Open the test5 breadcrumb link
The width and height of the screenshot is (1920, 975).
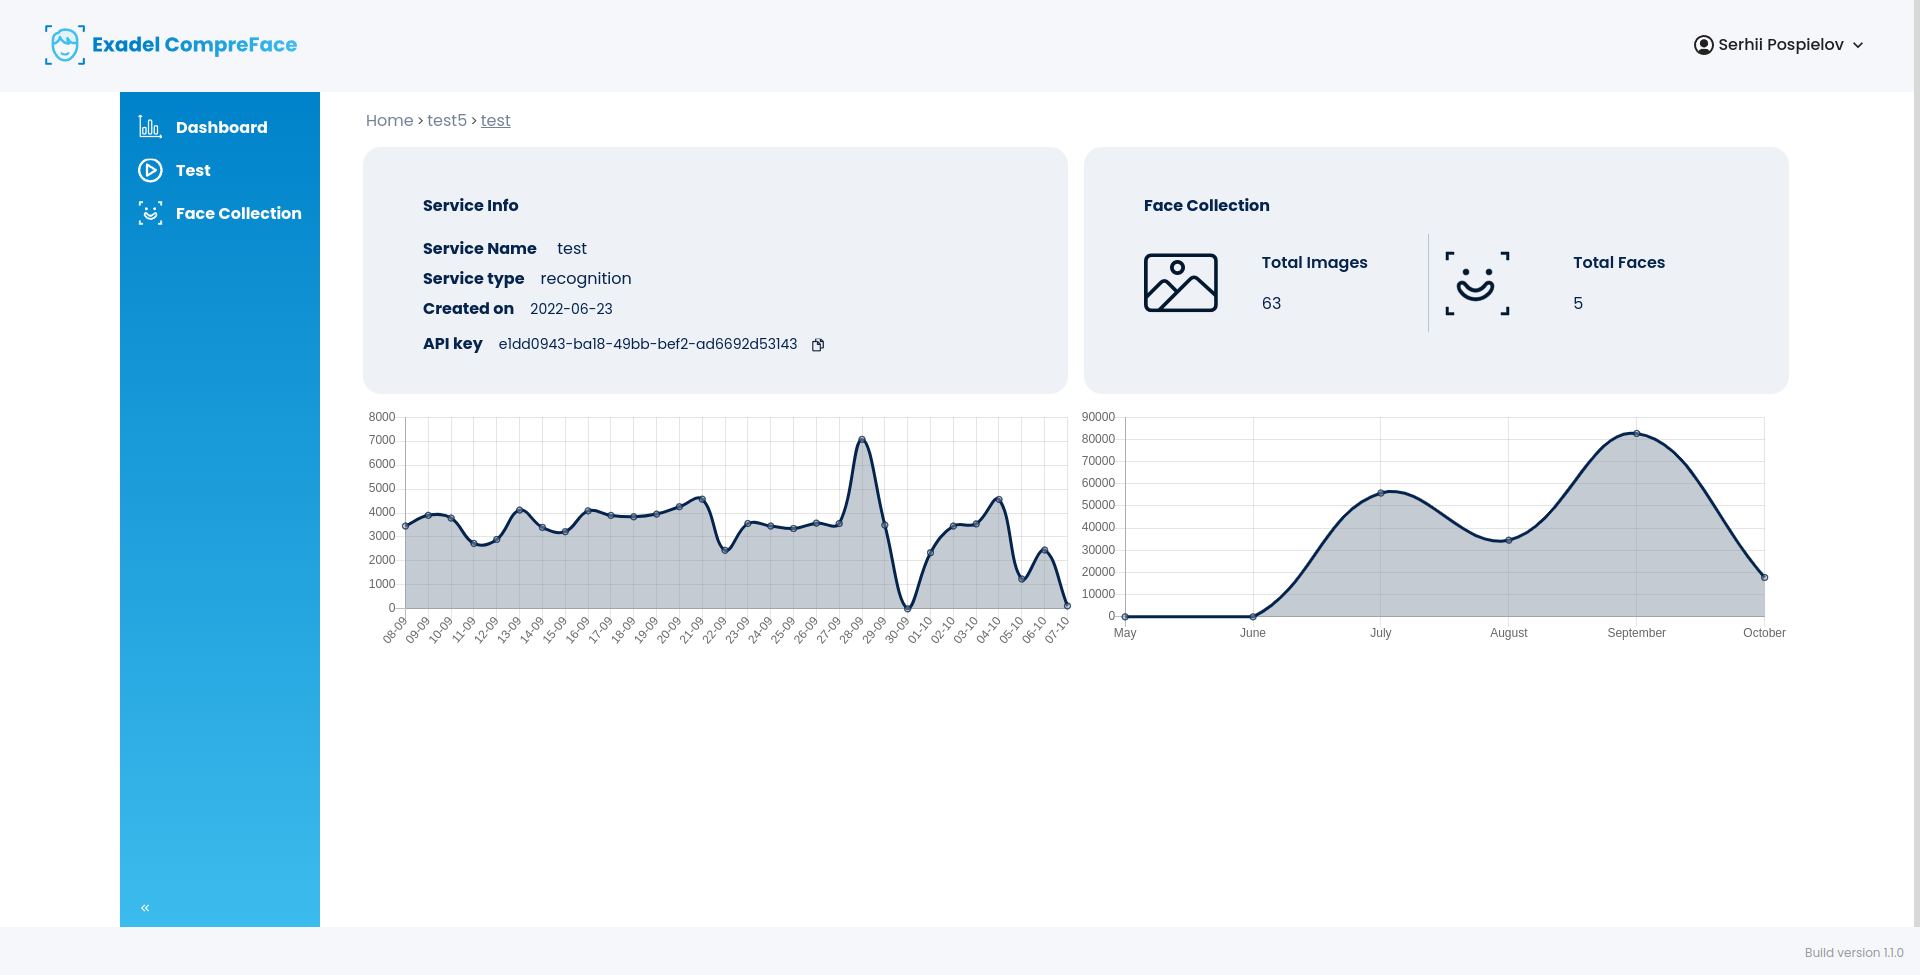446,120
